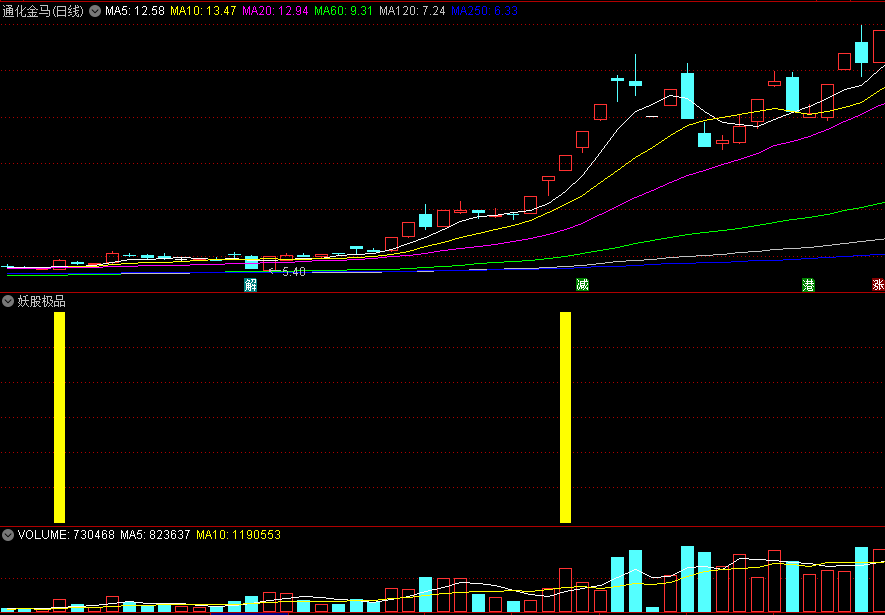Click the 解 event marker icon
This screenshot has height=615, width=885.
[x=251, y=285]
